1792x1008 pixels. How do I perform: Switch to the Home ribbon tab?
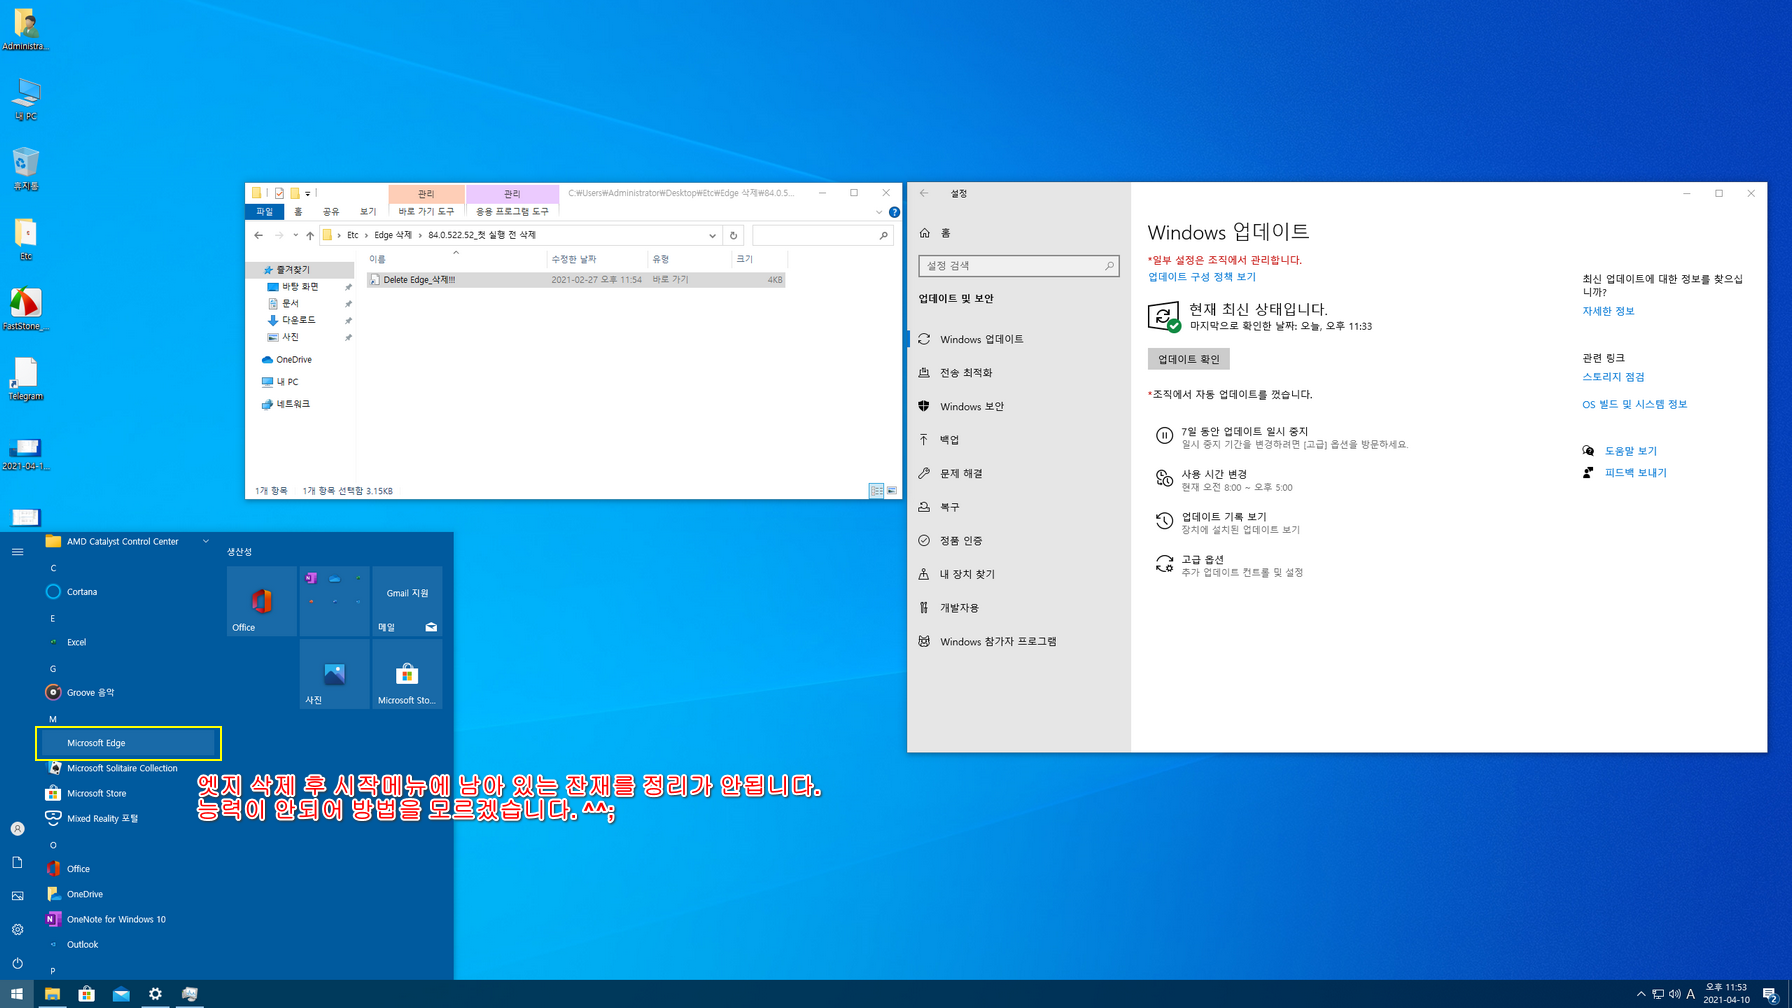pyautogui.click(x=298, y=212)
